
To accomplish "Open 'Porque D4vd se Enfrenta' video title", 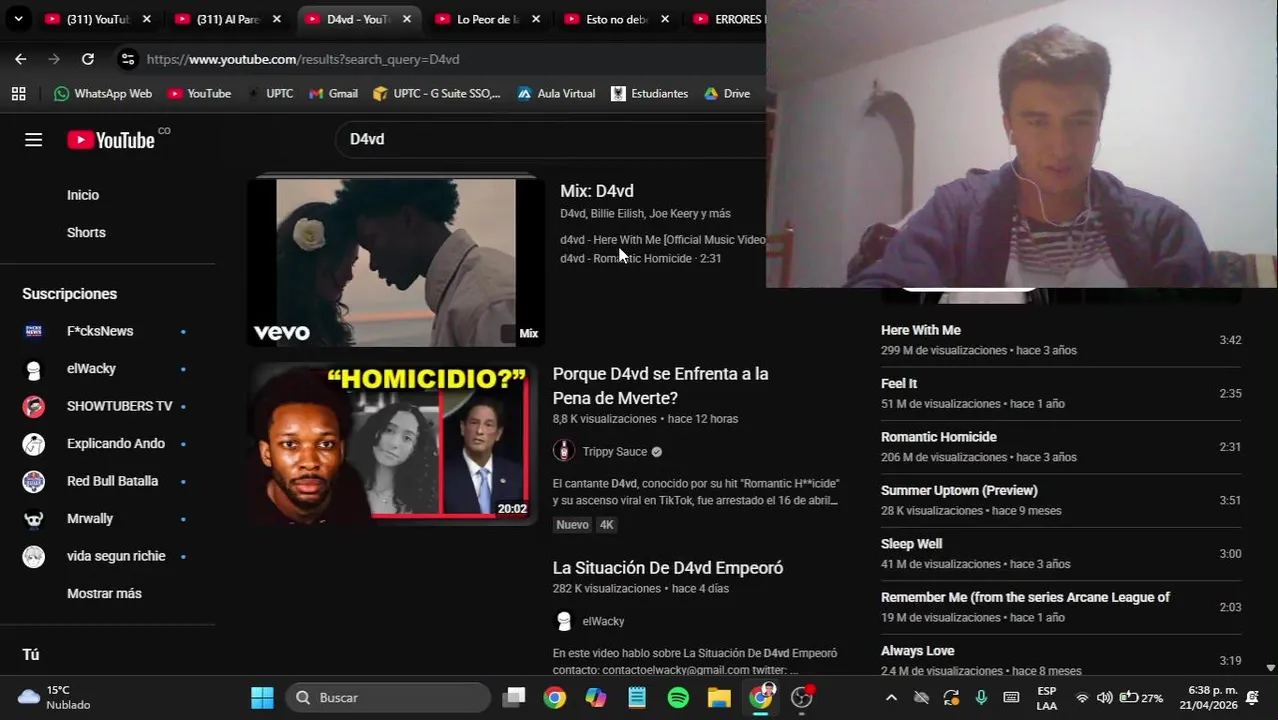I will (x=661, y=386).
